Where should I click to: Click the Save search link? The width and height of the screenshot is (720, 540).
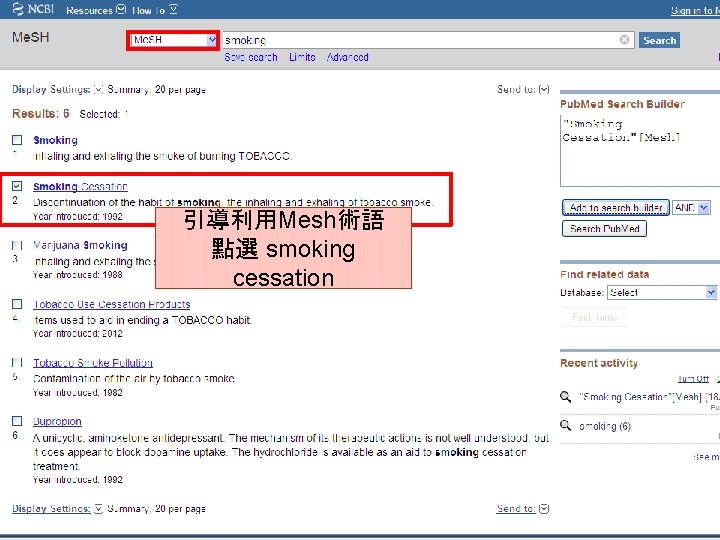251,57
